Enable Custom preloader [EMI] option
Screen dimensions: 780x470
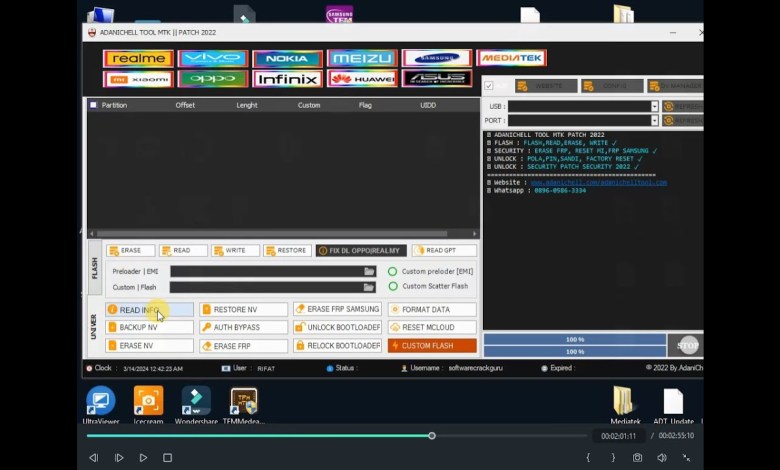point(393,271)
